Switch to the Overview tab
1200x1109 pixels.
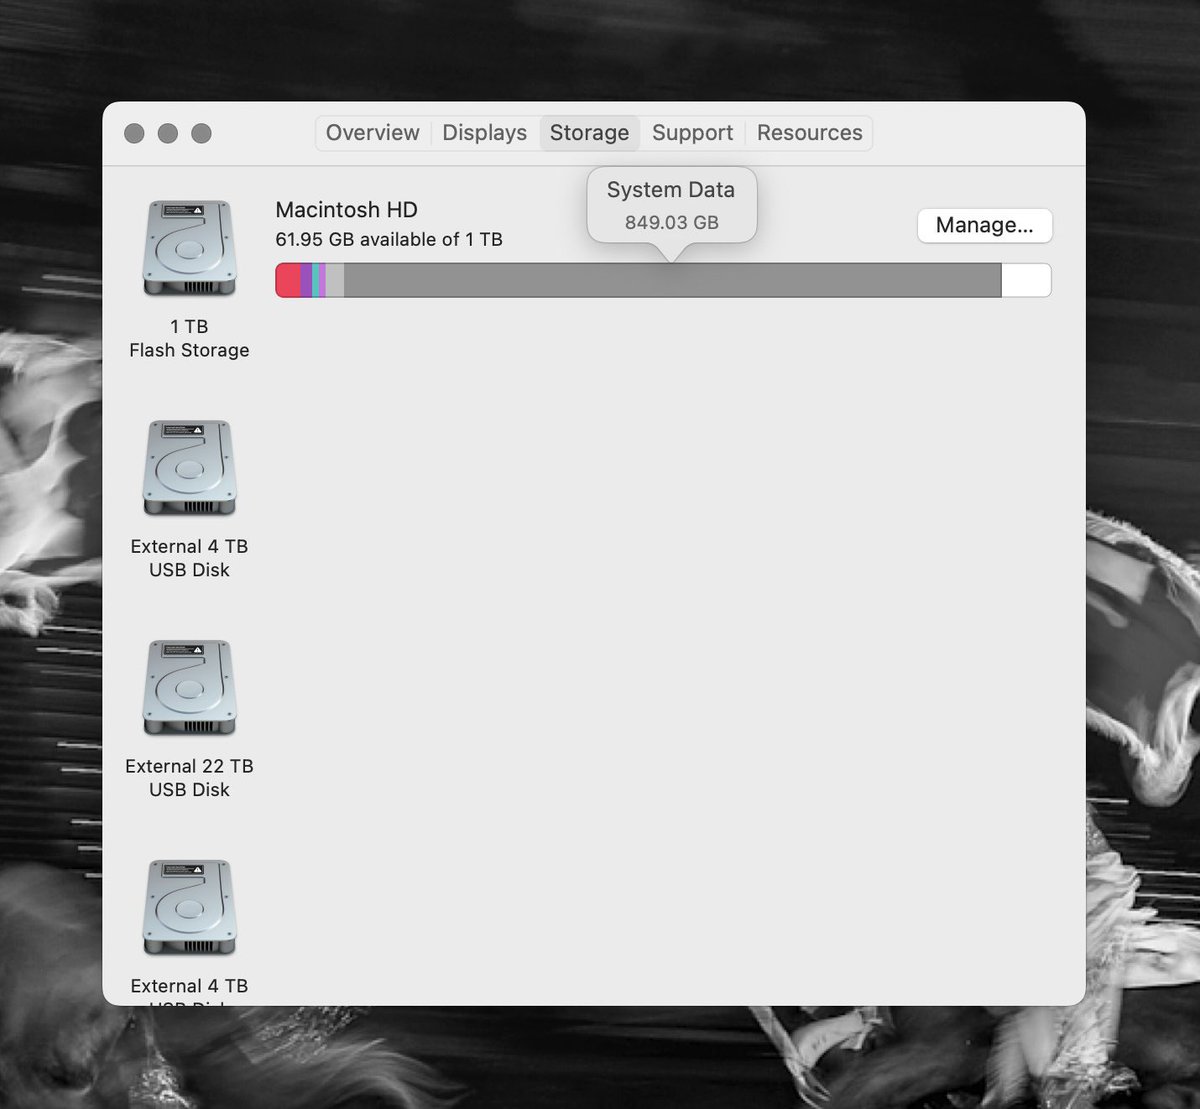point(372,133)
